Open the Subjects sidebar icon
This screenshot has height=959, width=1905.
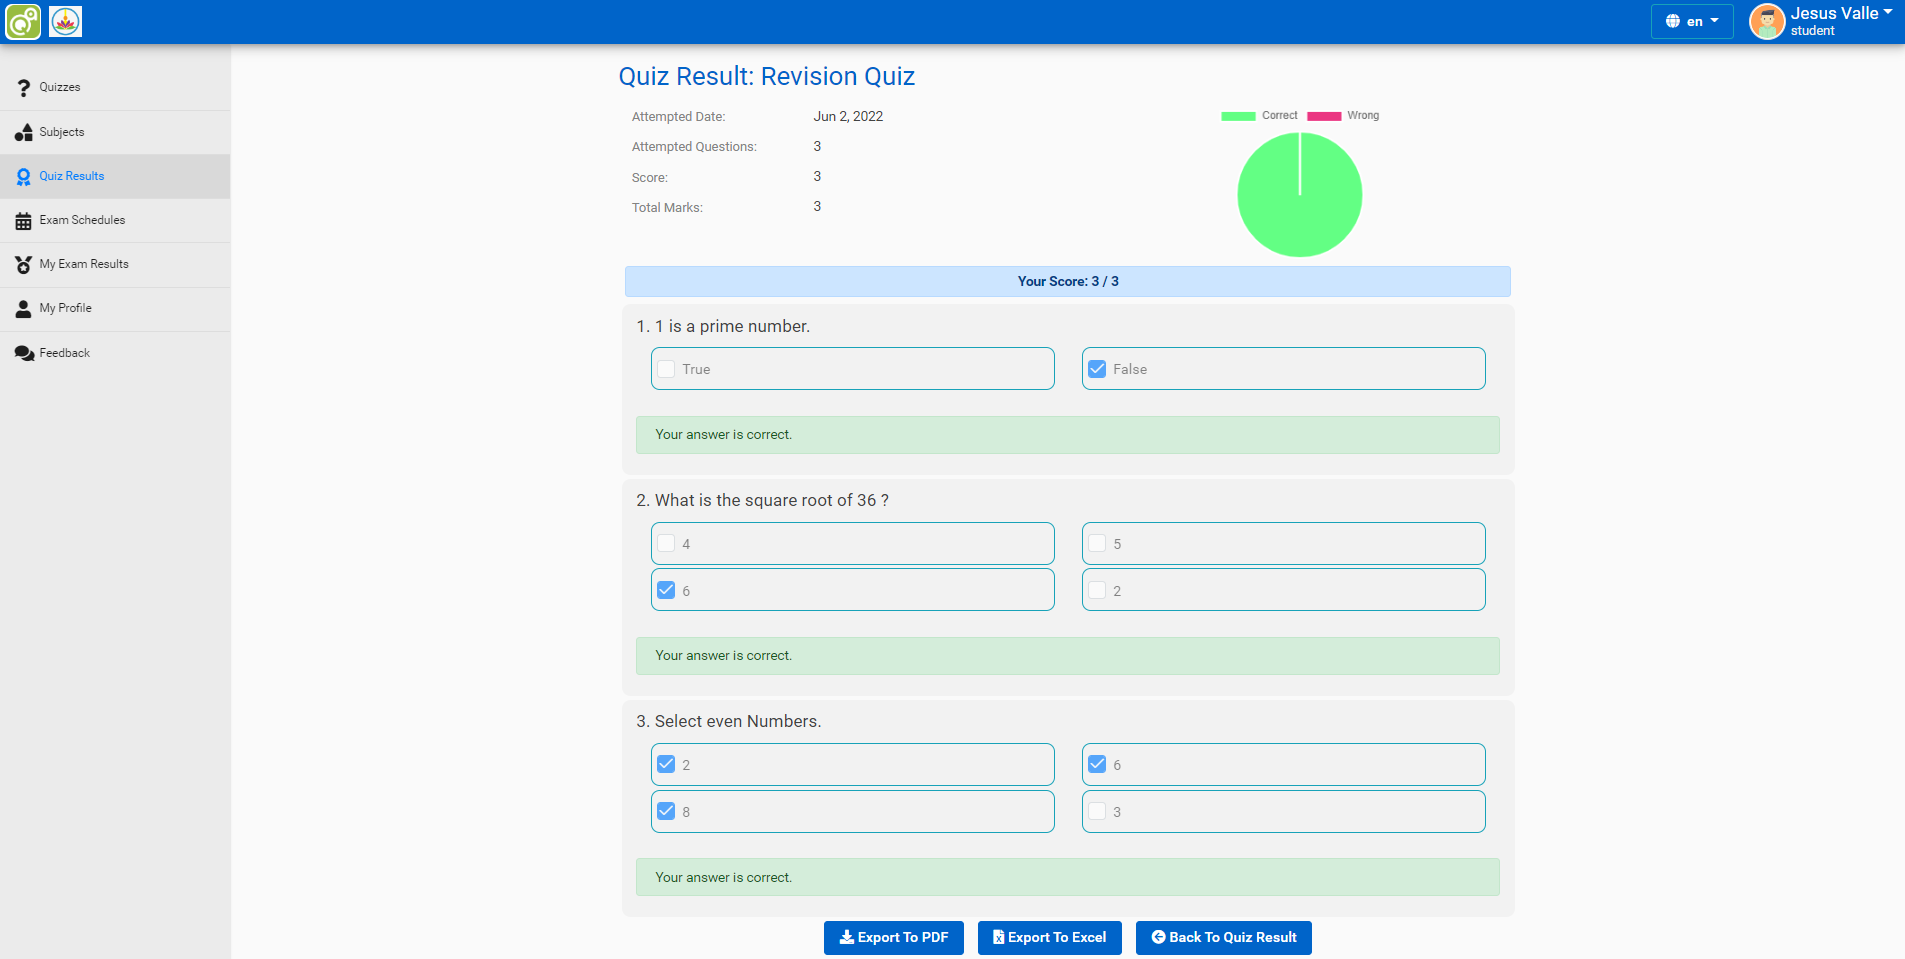coord(23,131)
